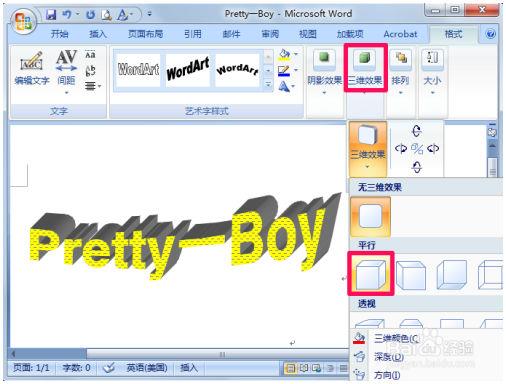Expand the WordArt styles gallery
Image resolution: width=506 pixels, height=384 pixels.
coord(268,85)
